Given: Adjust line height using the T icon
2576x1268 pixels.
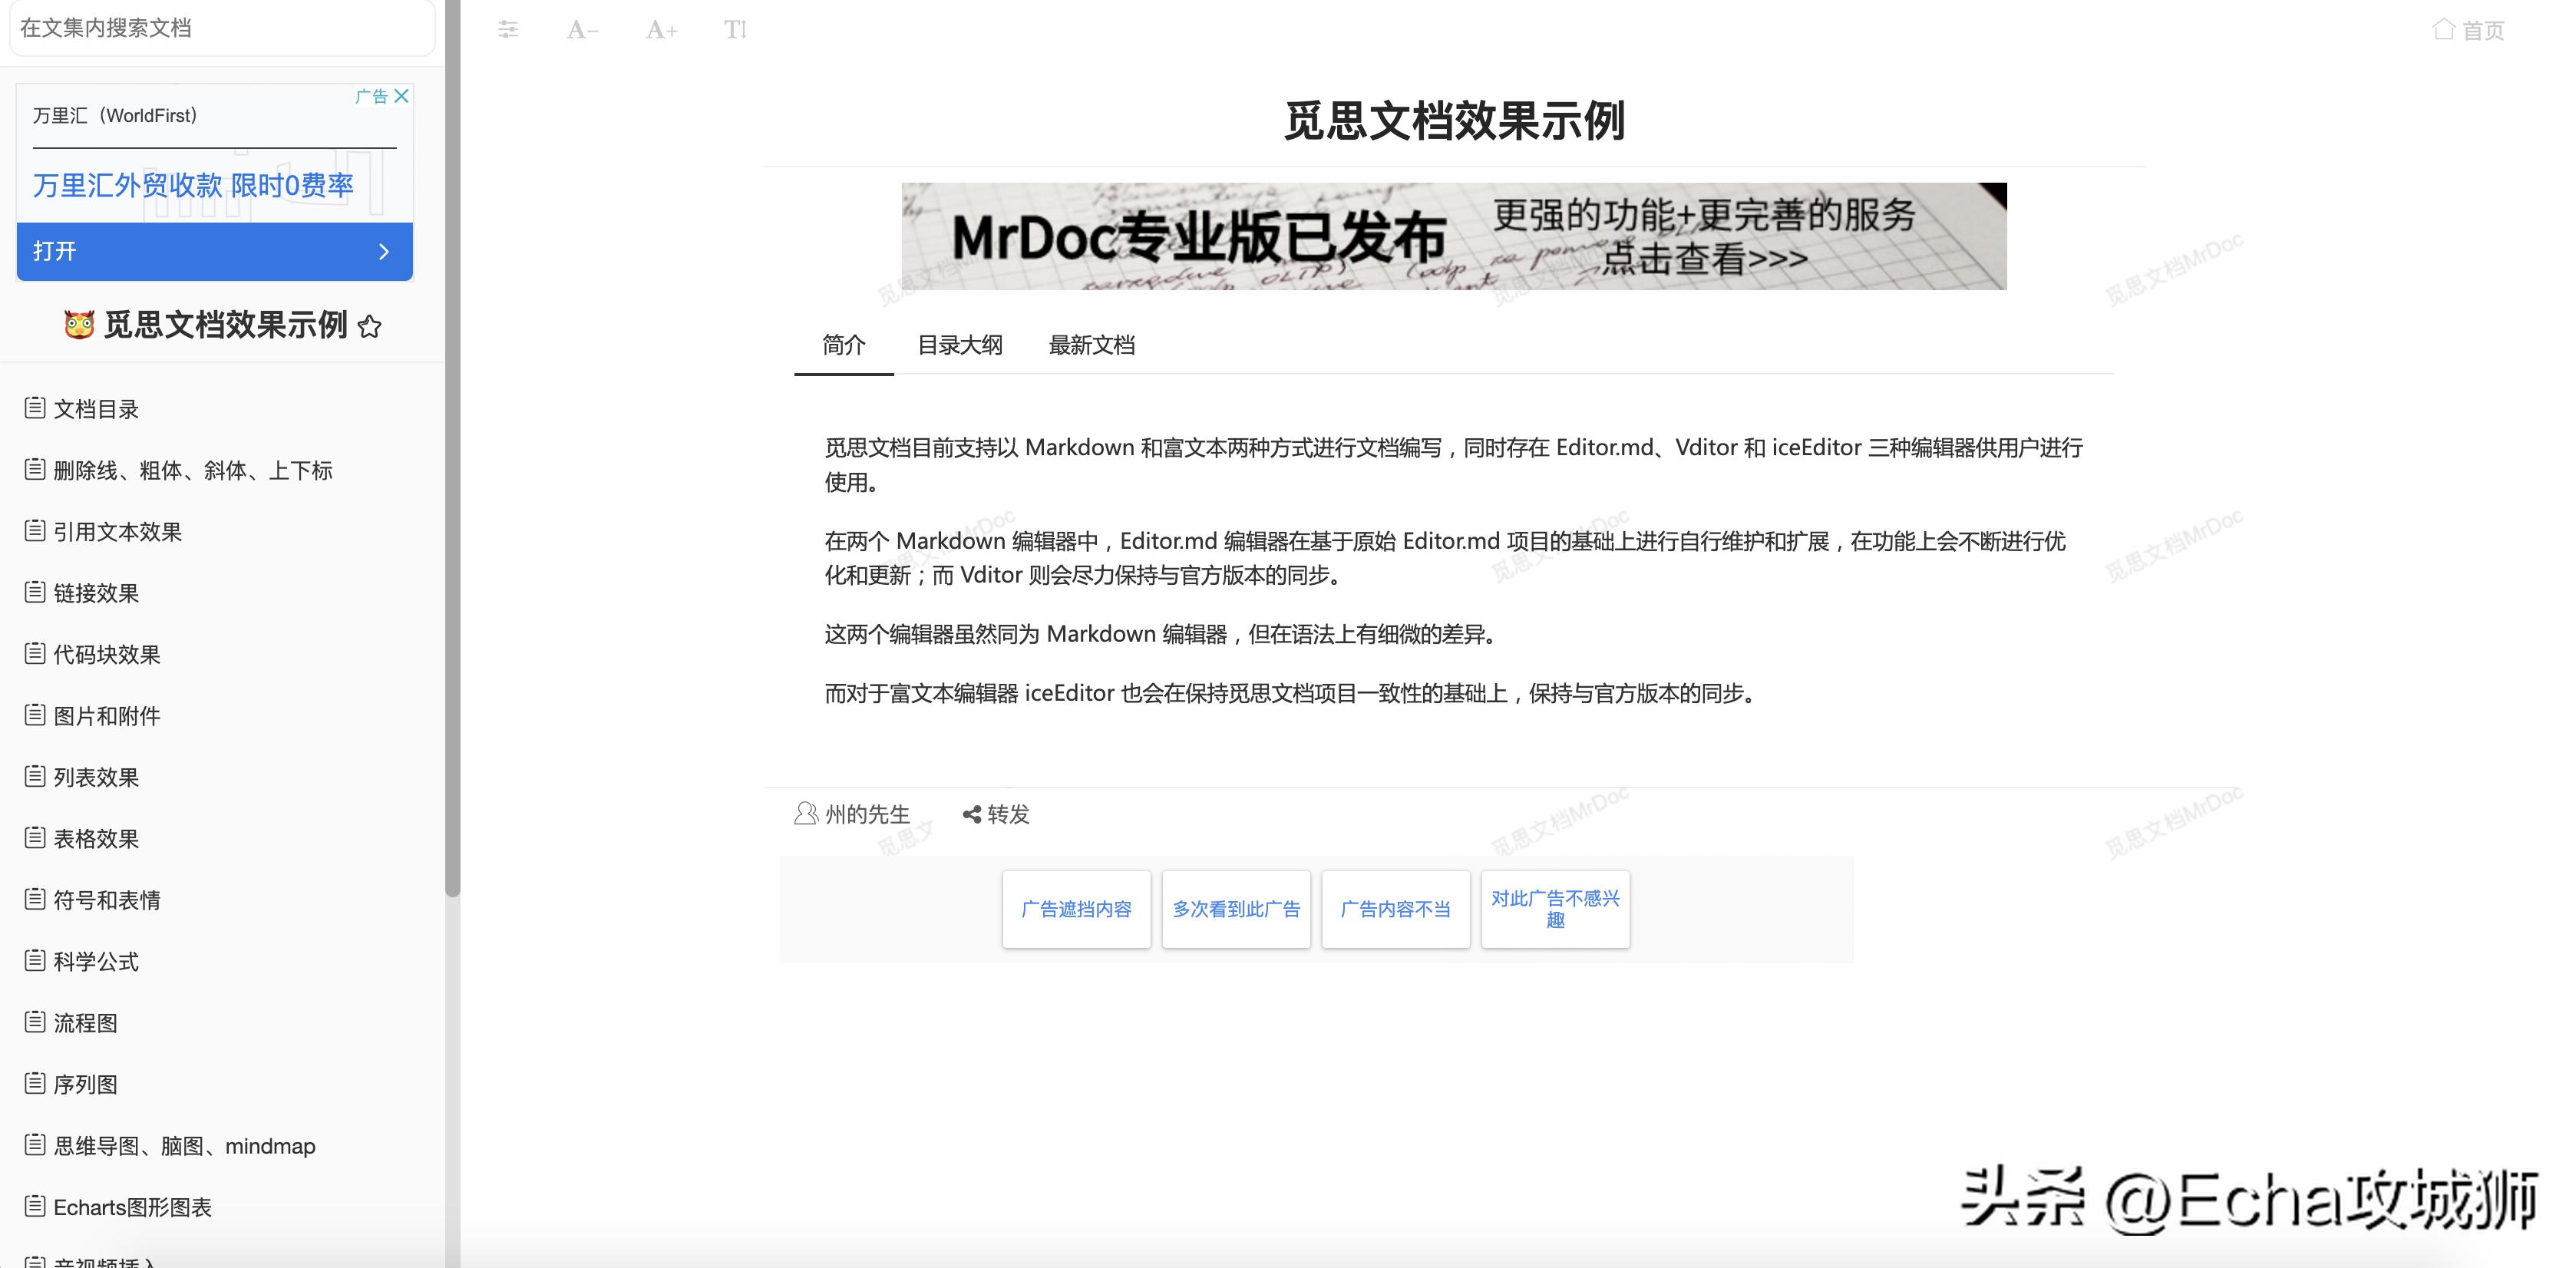Looking at the screenshot, I should click(x=737, y=29).
